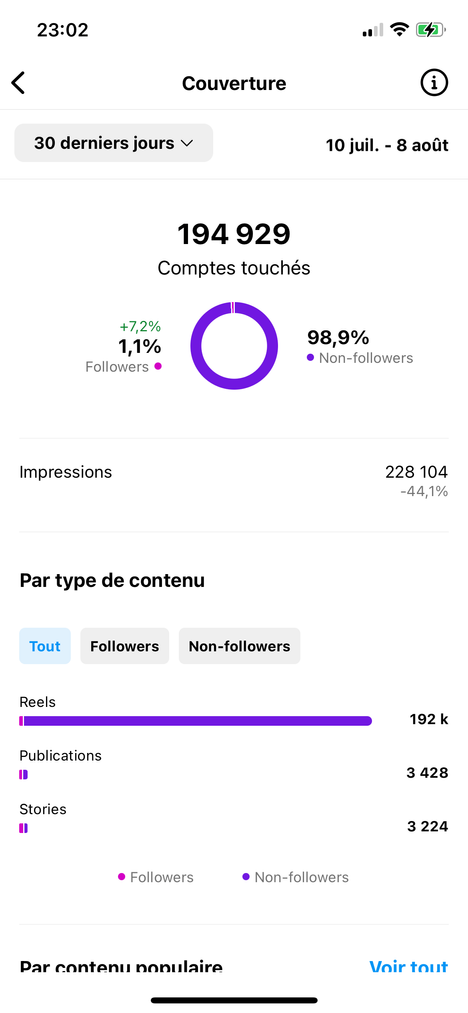Tap the Stories row showing 3 224
Image resolution: width=468 pixels, height=1013 pixels.
(x=234, y=819)
